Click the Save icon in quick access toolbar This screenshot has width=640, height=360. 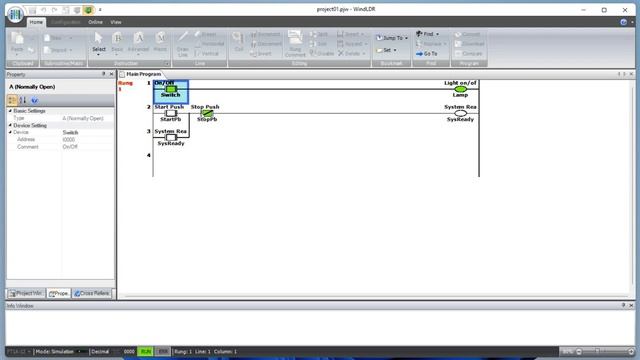point(33,10)
